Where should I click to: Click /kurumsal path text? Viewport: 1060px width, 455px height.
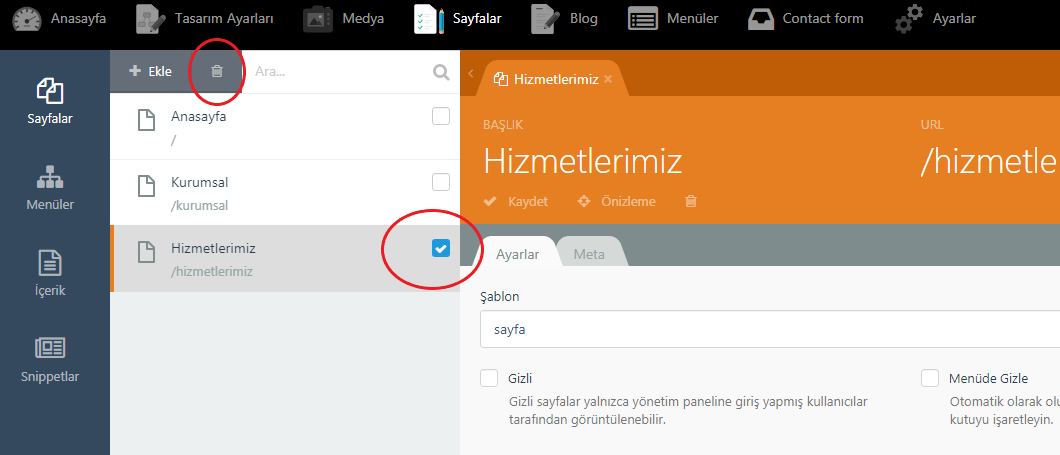pyautogui.click(x=199, y=206)
